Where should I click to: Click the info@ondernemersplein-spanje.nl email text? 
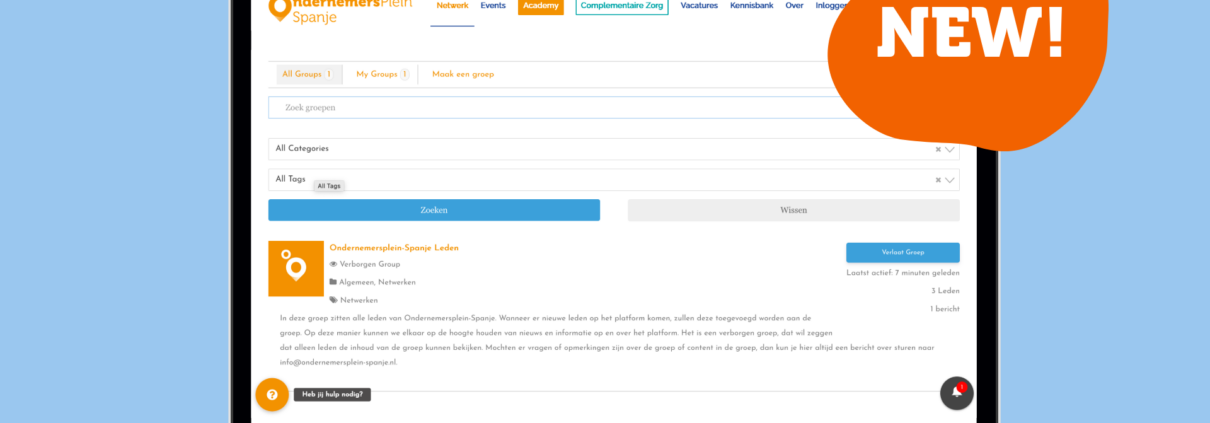338,362
